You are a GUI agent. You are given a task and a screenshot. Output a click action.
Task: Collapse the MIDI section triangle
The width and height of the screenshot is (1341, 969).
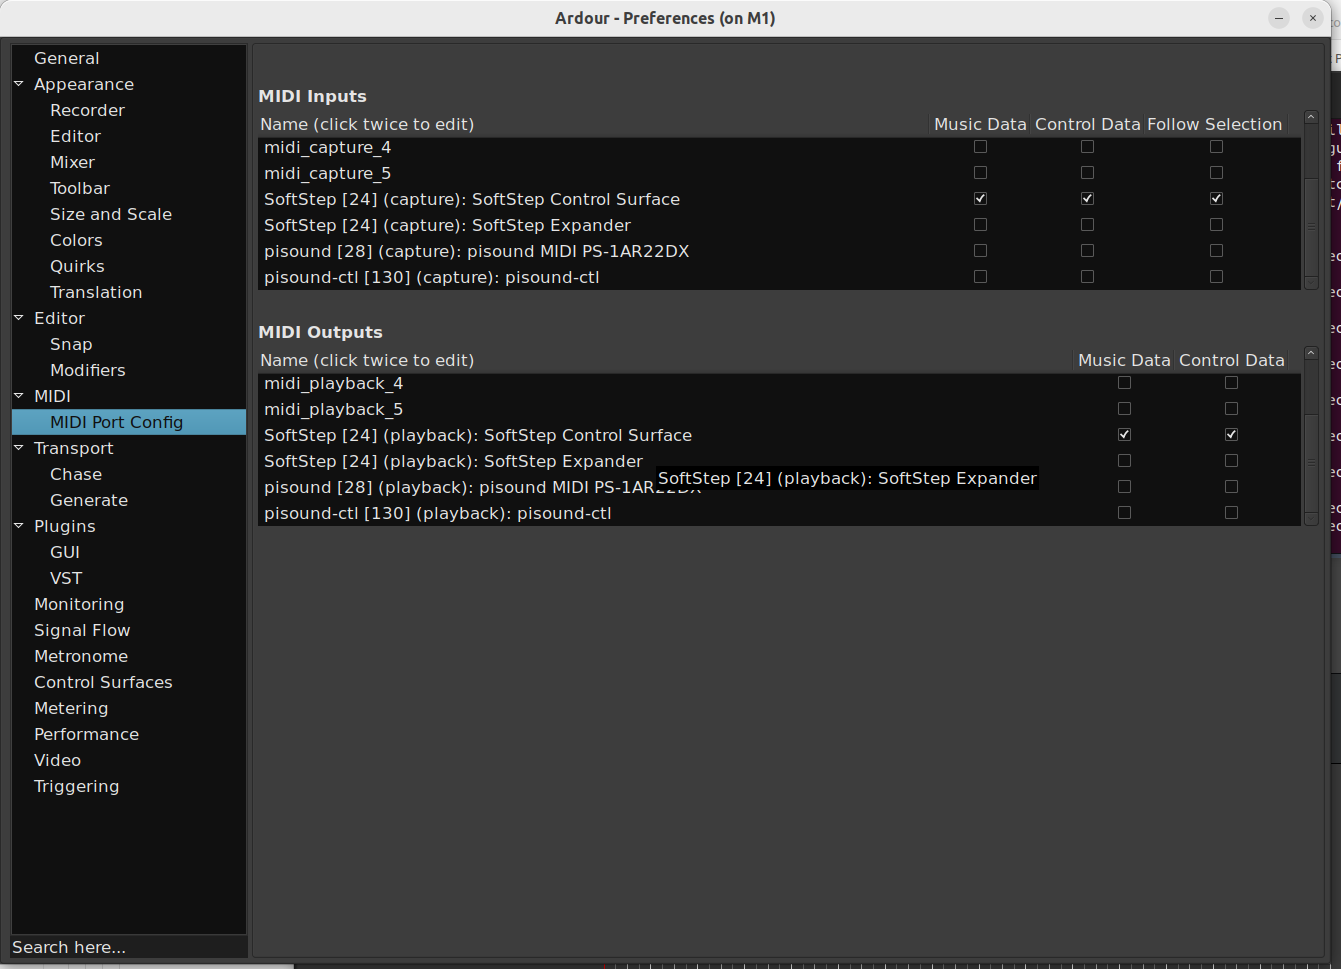[19, 396]
